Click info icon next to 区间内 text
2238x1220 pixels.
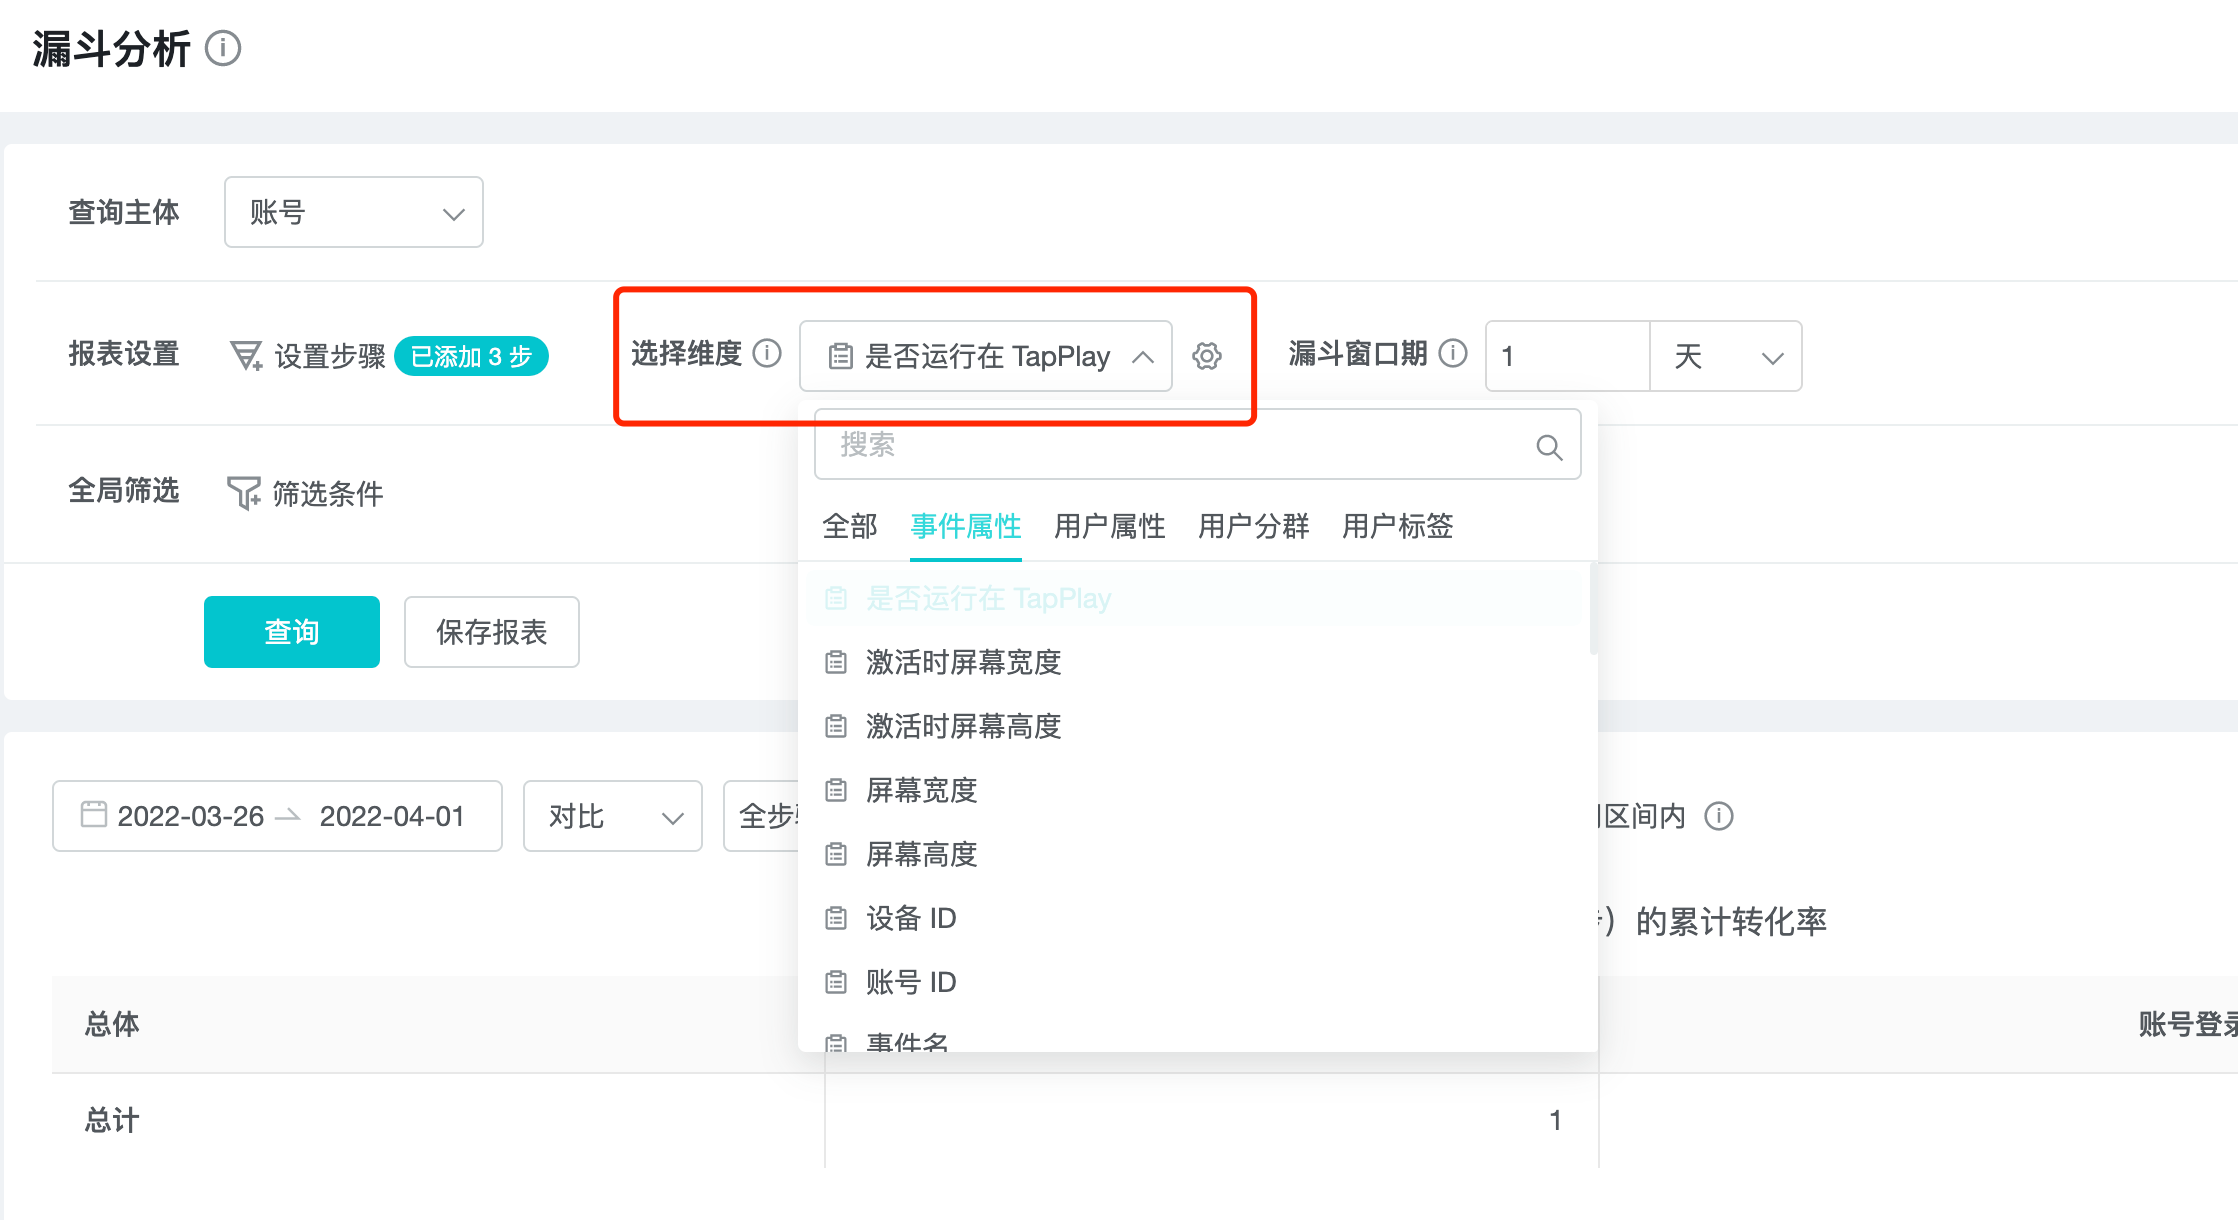point(1719,816)
